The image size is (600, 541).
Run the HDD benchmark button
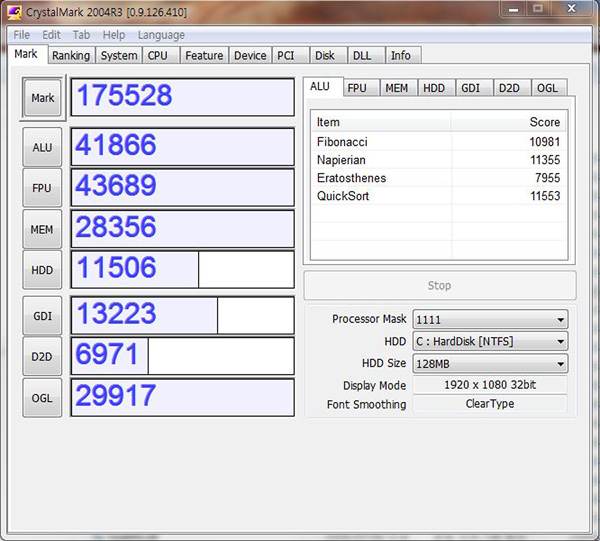tap(42, 270)
